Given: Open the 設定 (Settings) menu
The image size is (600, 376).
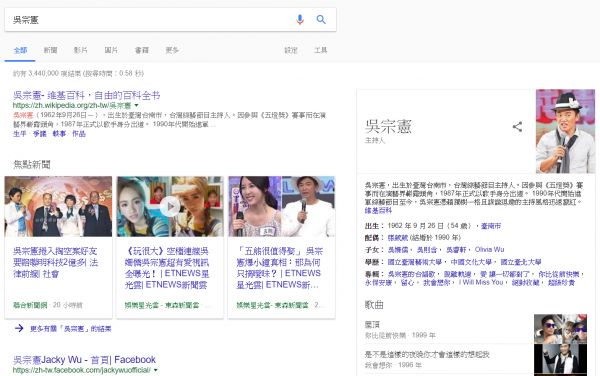Looking at the screenshot, I should [291, 50].
